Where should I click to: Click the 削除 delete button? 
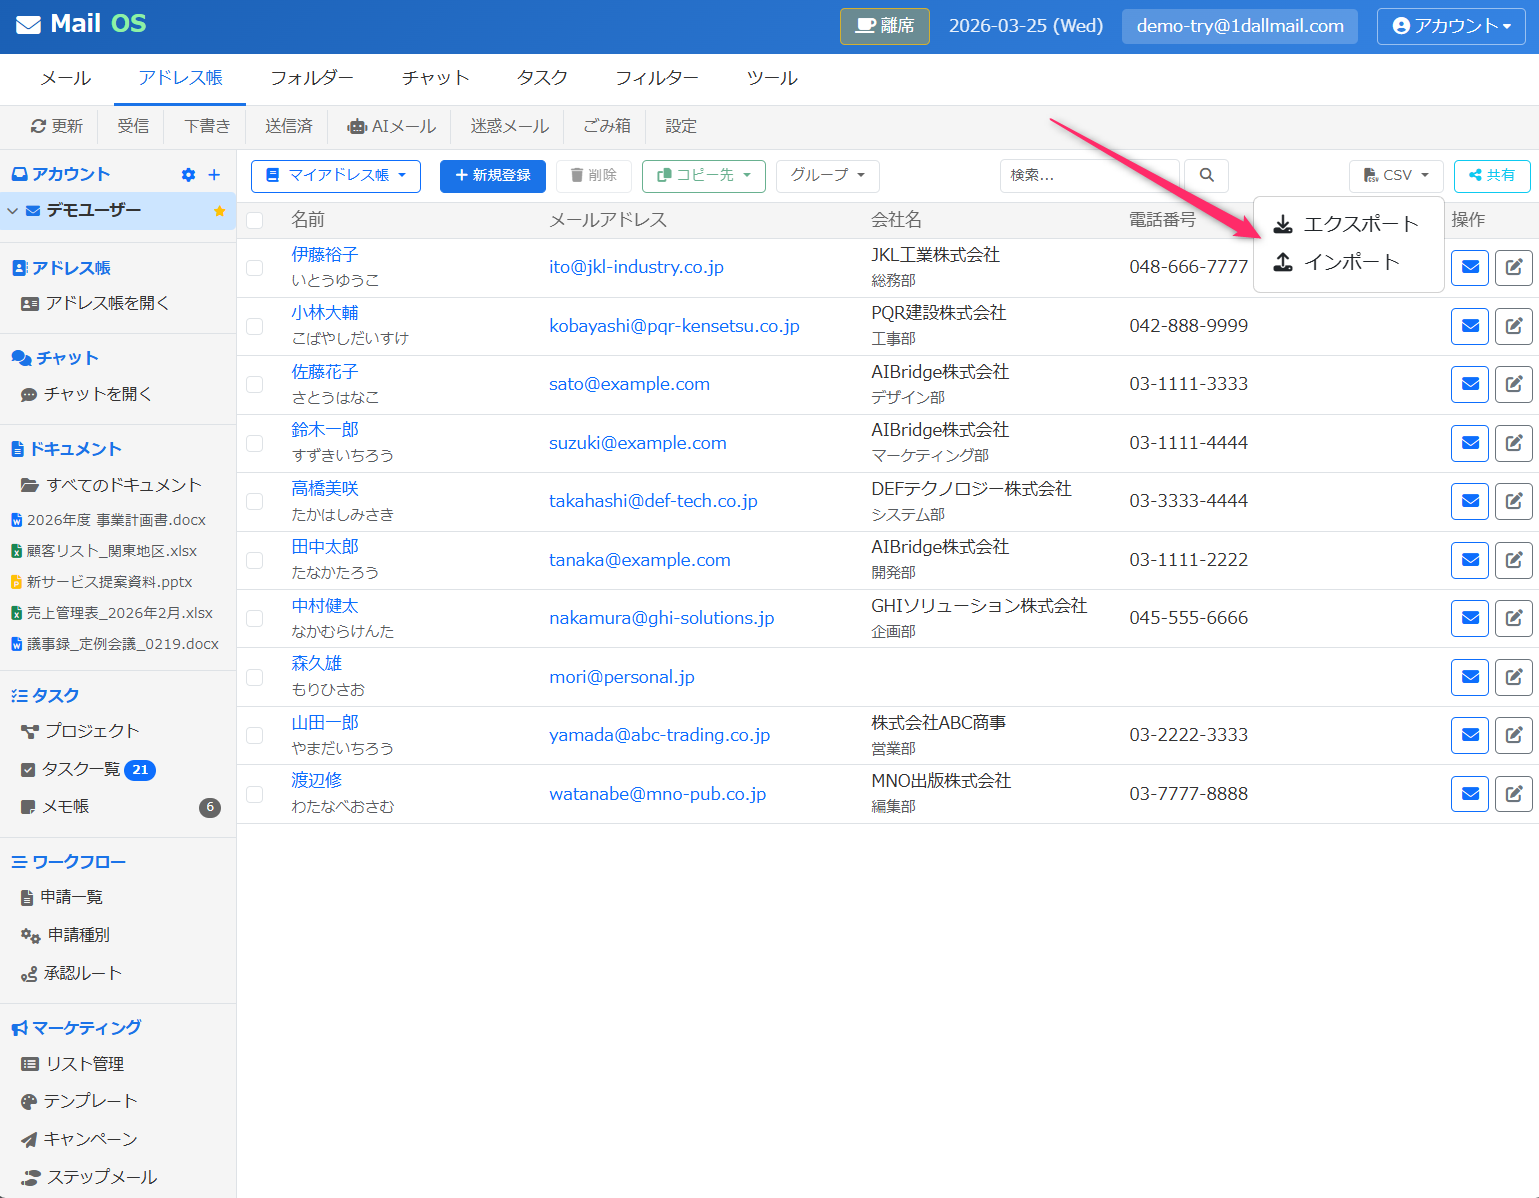tap(594, 176)
